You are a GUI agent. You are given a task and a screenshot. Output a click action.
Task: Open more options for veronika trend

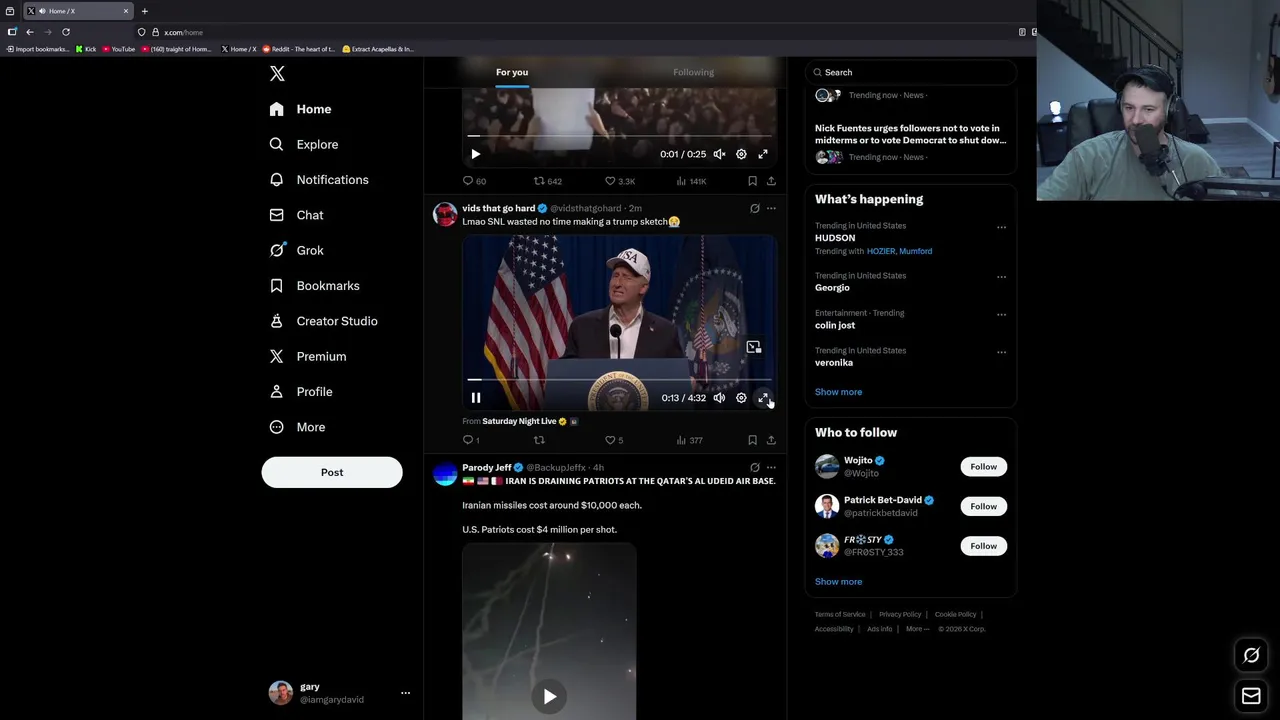(x=1001, y=352)
